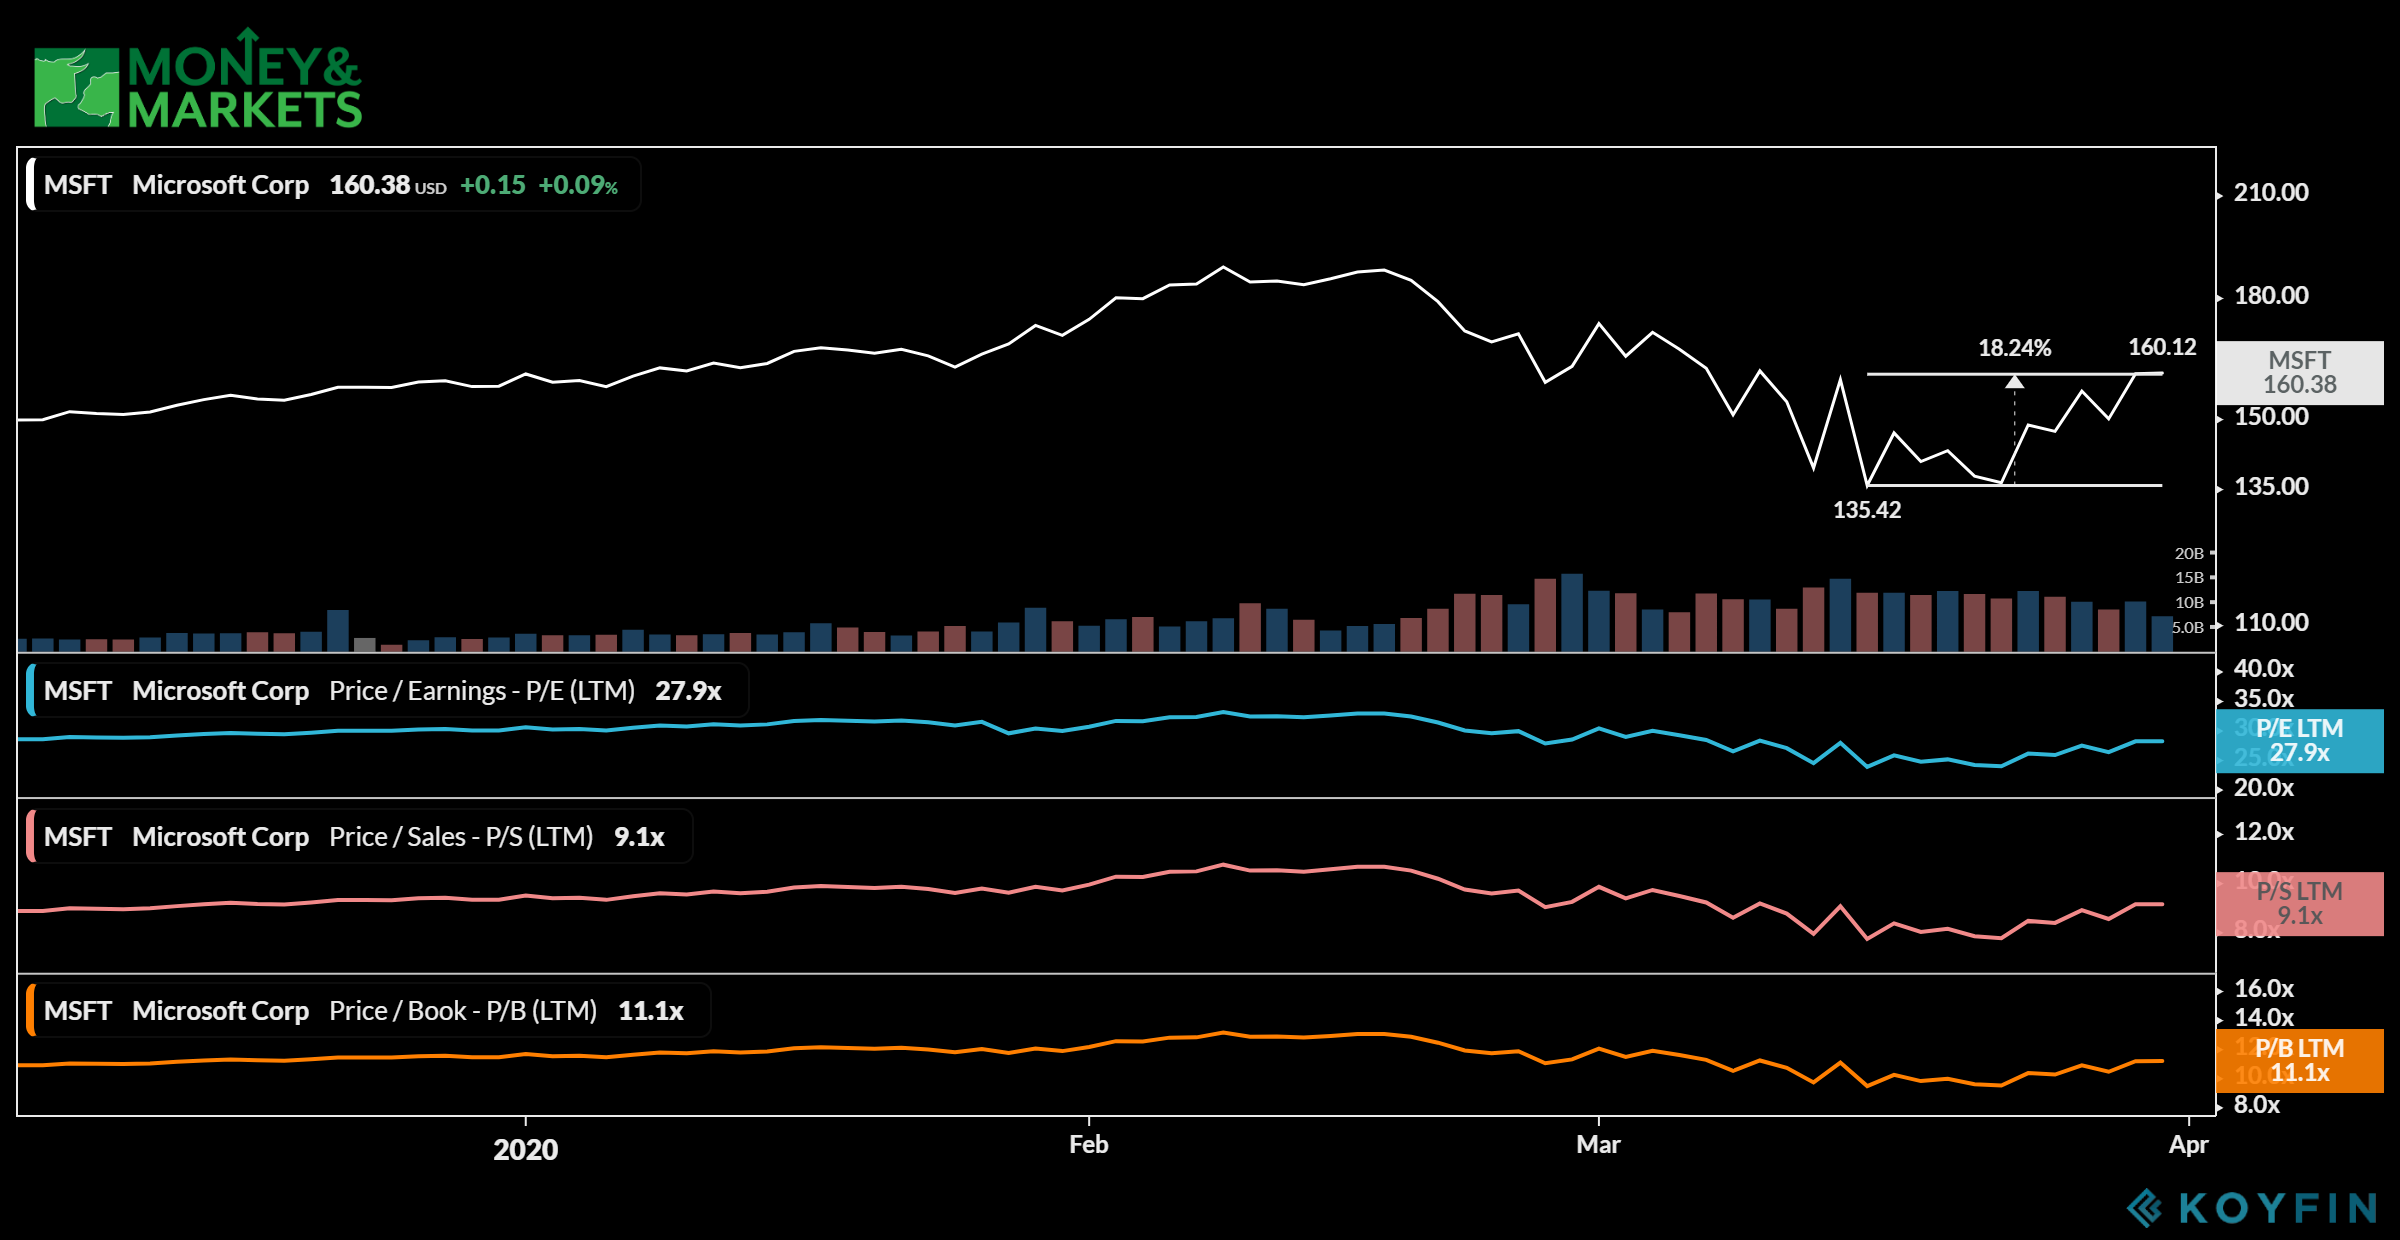The width and height of the screenshot is (2400, 1240).
Task: Click the arrowhead of the 18.24% measure
Action: click(x=2015, y=382)
